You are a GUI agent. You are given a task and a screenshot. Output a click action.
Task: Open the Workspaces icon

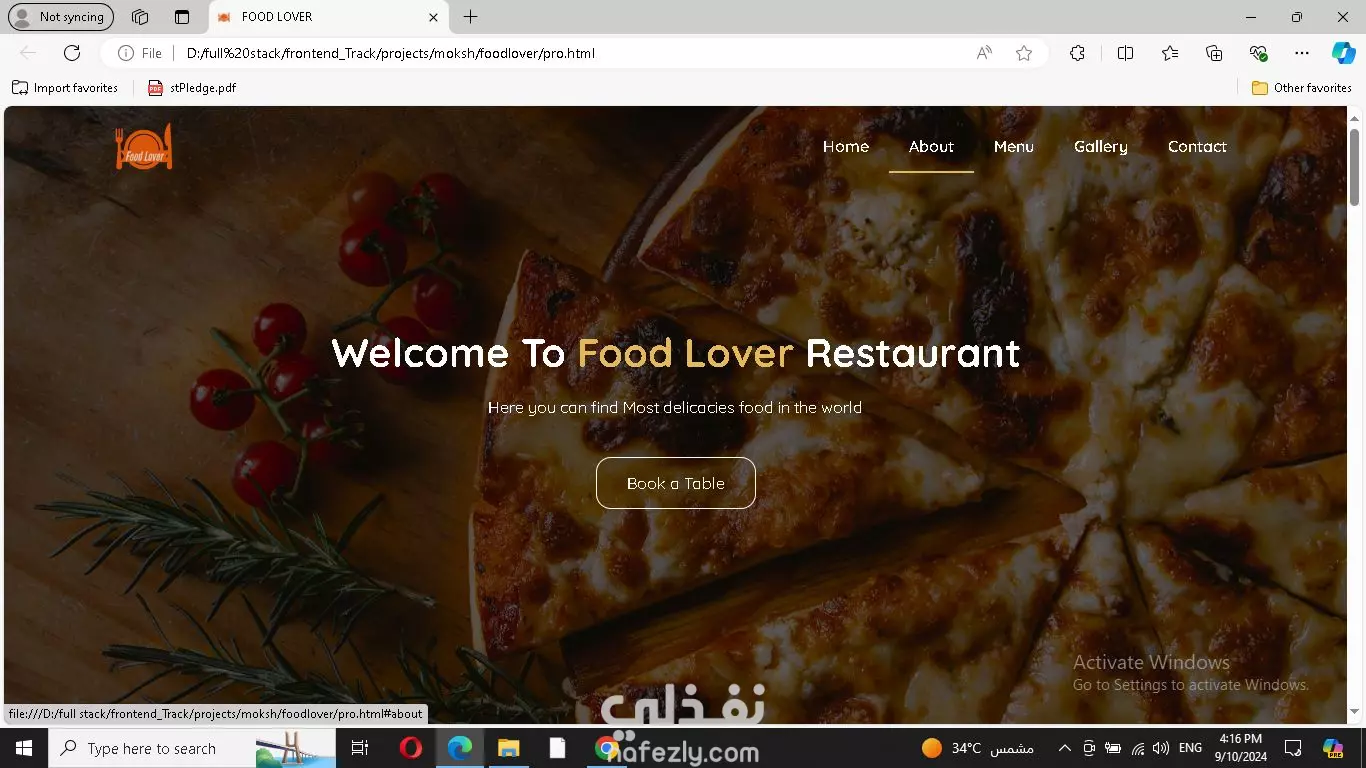click(x=140, y=17)
